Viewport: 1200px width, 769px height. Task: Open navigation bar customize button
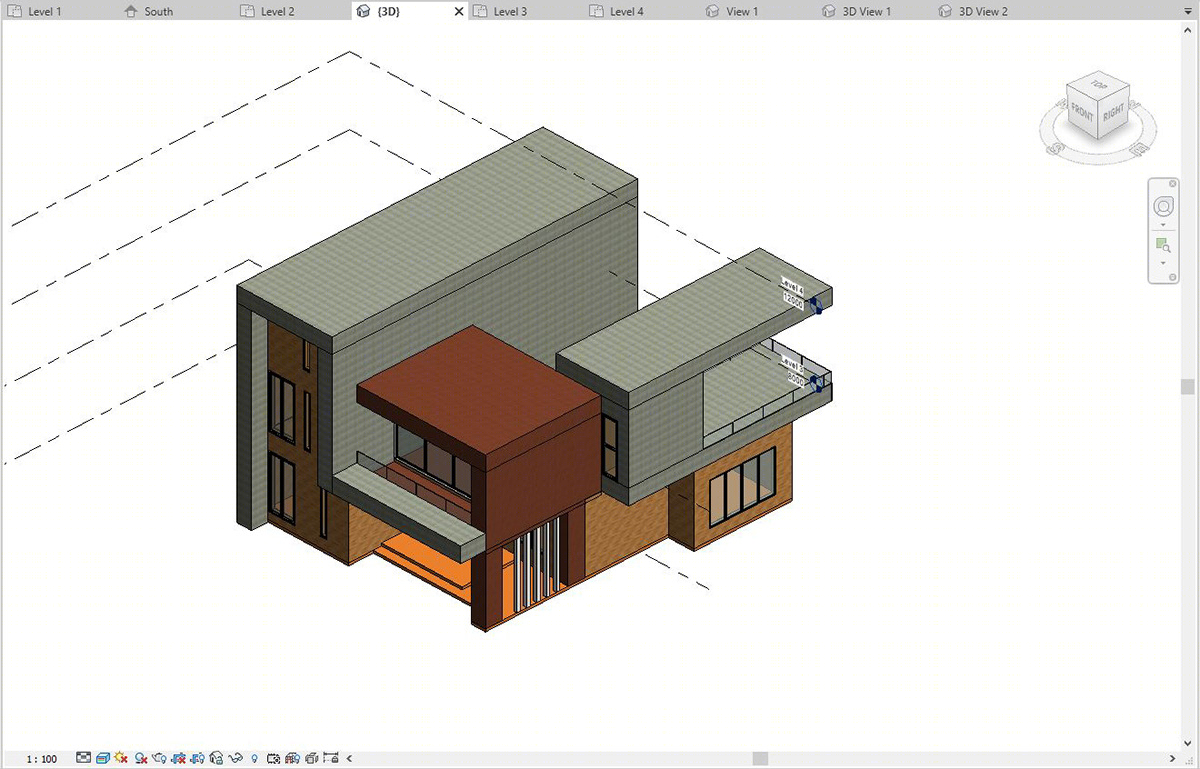click(x=1173, y=277)
